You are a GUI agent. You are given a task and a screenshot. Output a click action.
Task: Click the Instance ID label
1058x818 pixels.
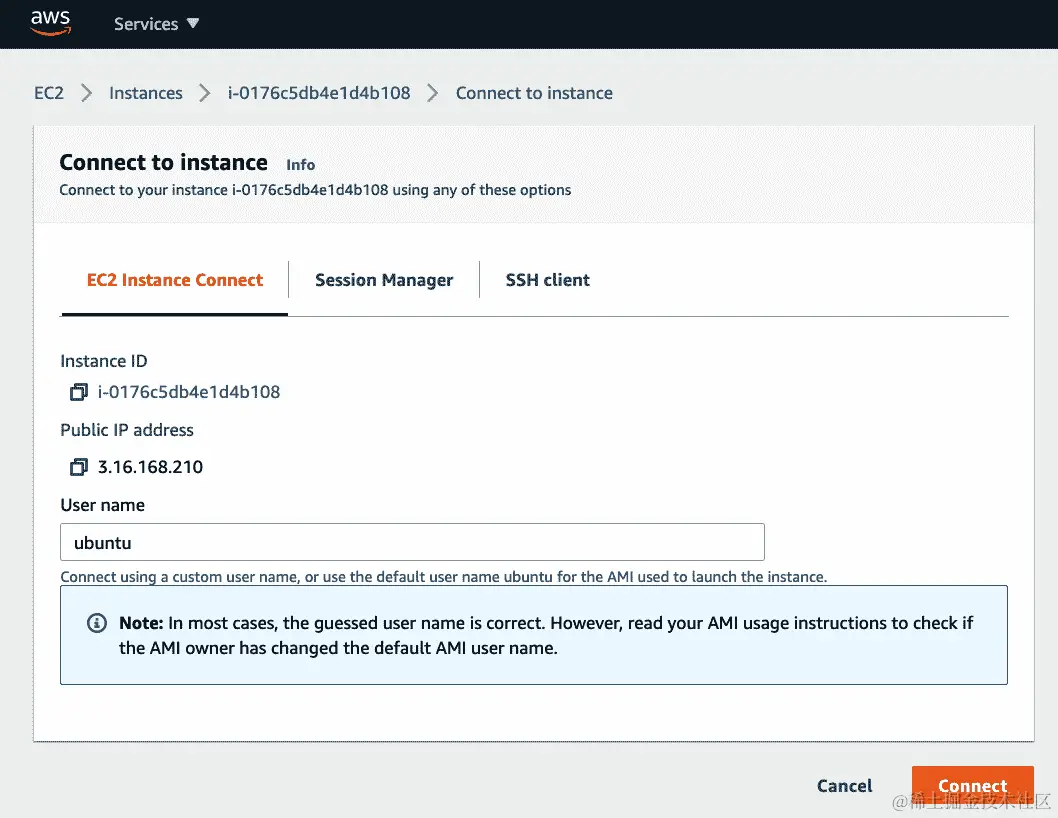(104, 361)
